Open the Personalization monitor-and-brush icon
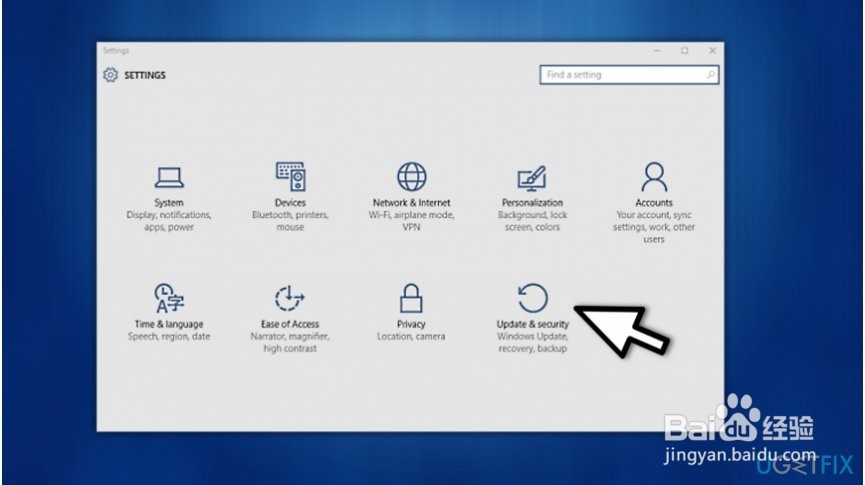Screen dimensions: 865x485 [532, 178]
